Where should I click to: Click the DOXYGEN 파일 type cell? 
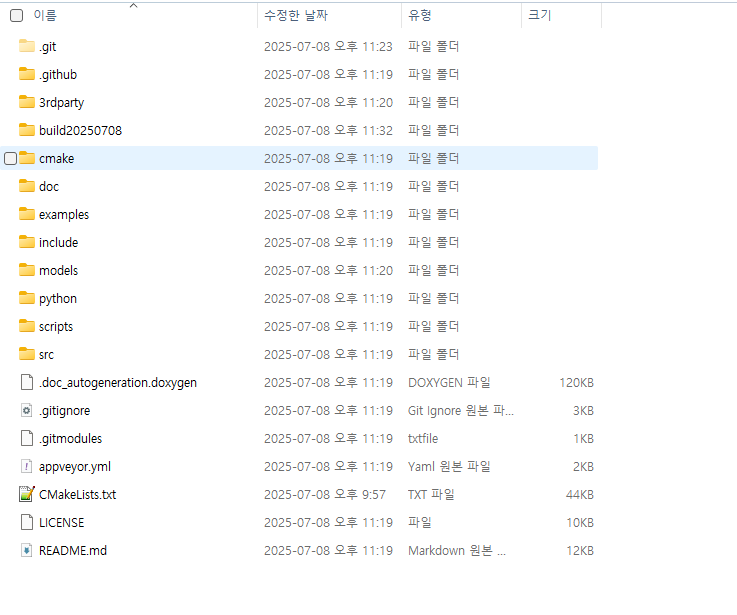pos(449,382)
